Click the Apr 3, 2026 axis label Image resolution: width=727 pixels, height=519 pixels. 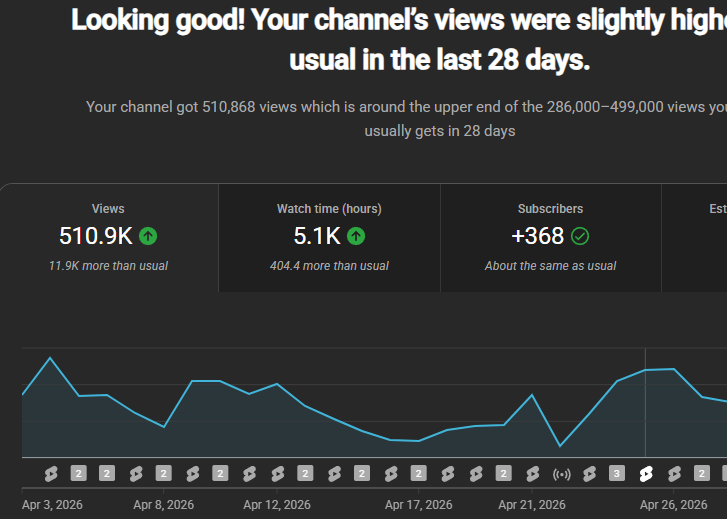[x=52, y=505]
